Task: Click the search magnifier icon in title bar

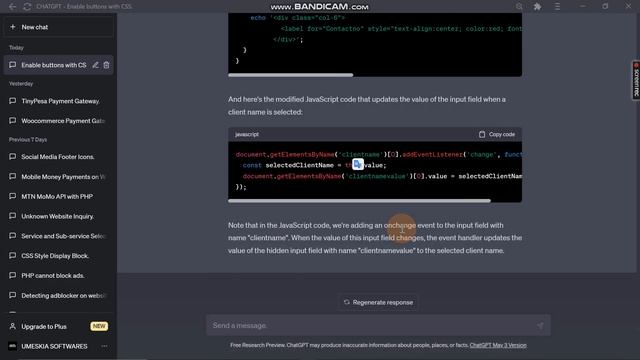Action: (x=519, y=7)
